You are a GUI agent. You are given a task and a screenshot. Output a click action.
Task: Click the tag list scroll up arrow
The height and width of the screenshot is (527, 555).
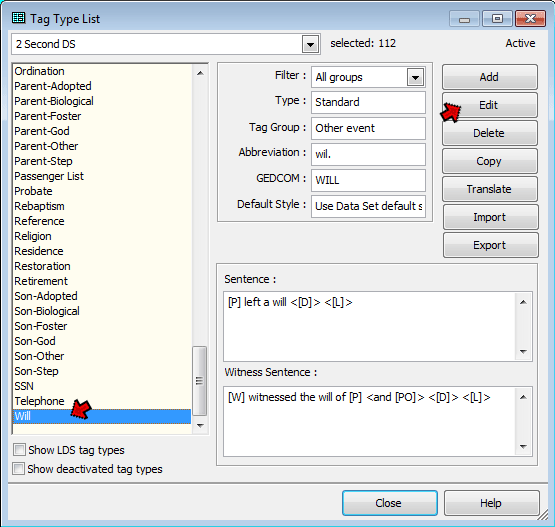coord(200,73)
